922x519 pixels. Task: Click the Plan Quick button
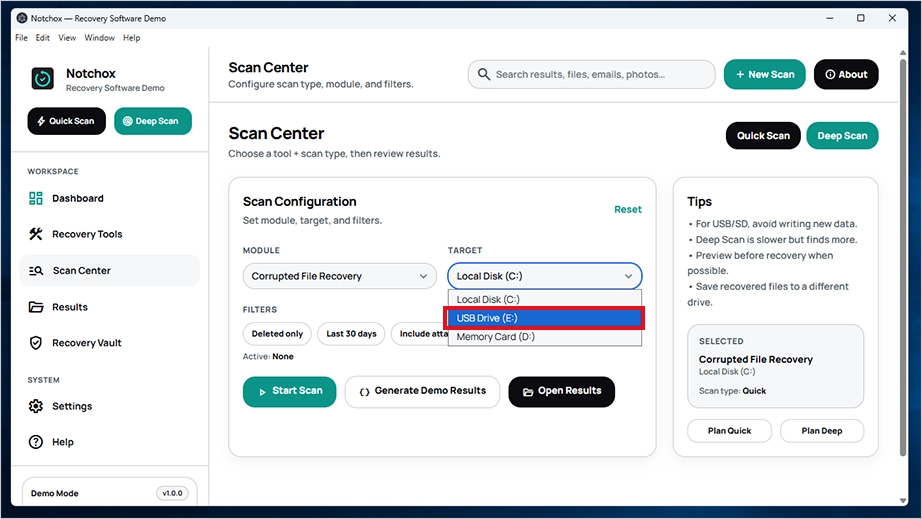(x=729, y=431)
